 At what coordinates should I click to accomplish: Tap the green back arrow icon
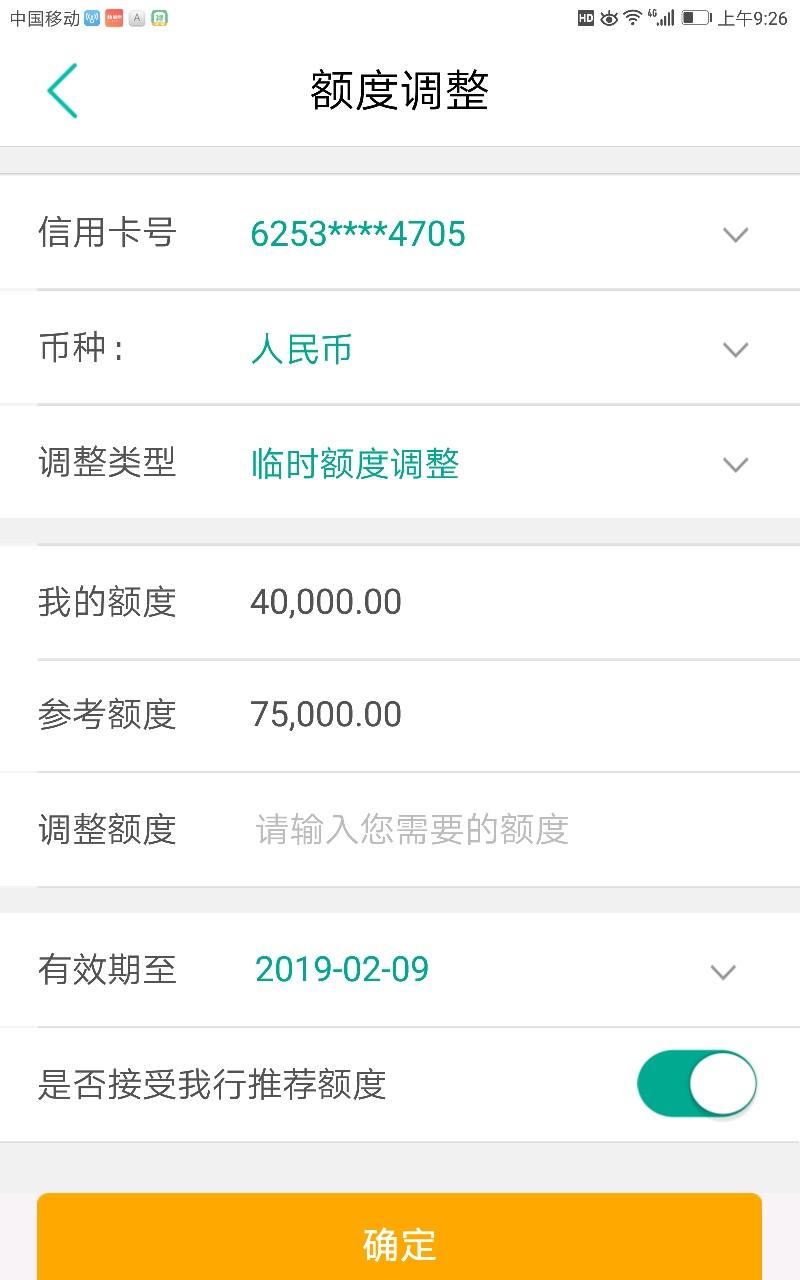(x=62, y=91)
